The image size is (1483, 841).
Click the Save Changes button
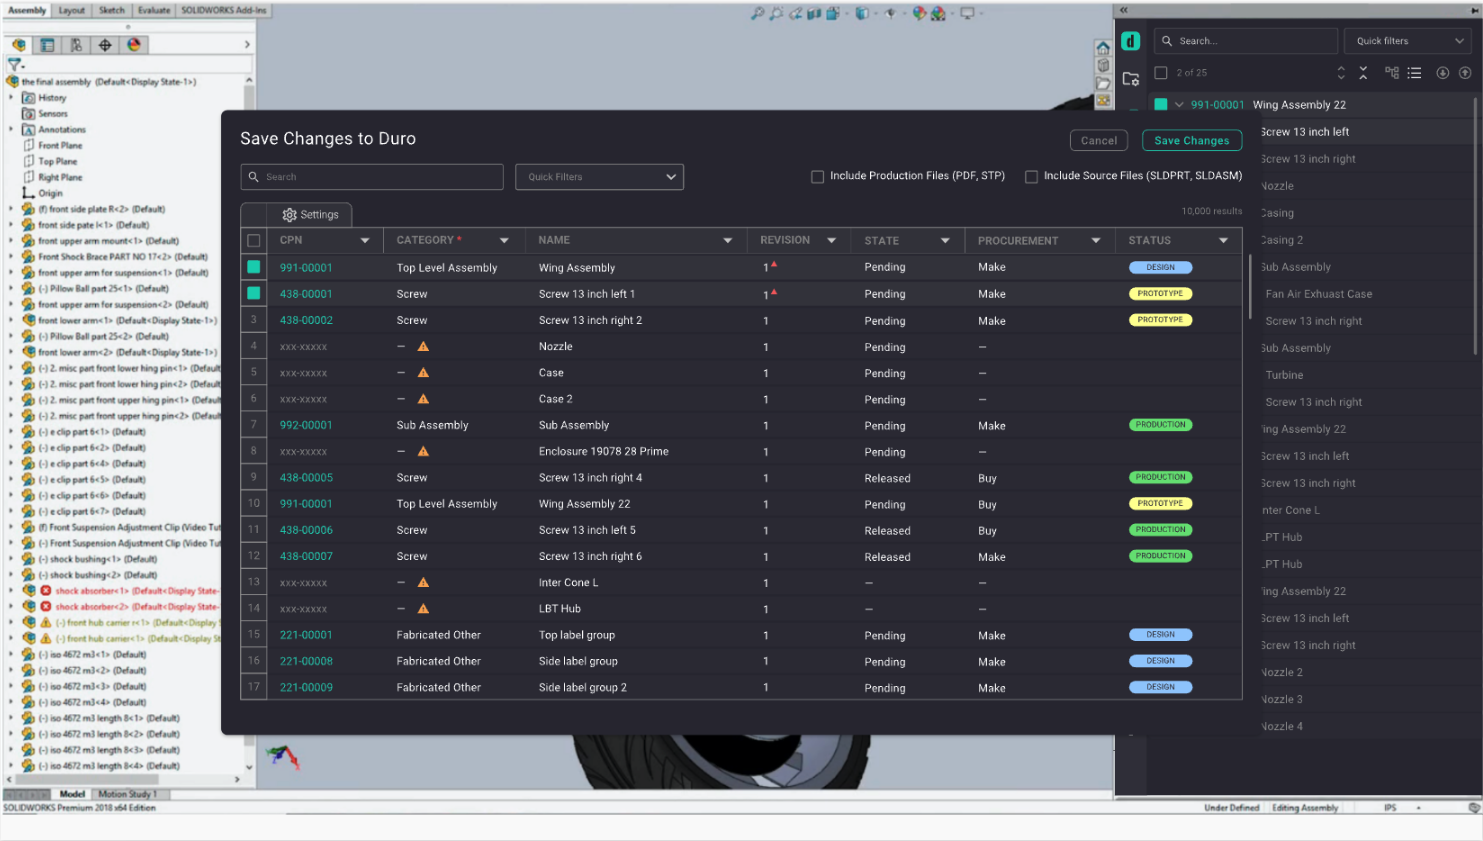click(1192, 141)
